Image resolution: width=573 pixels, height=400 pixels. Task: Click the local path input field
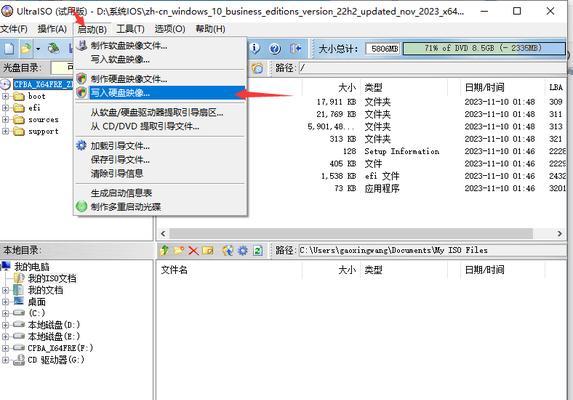pyautogui.click(x=432, y=251)
